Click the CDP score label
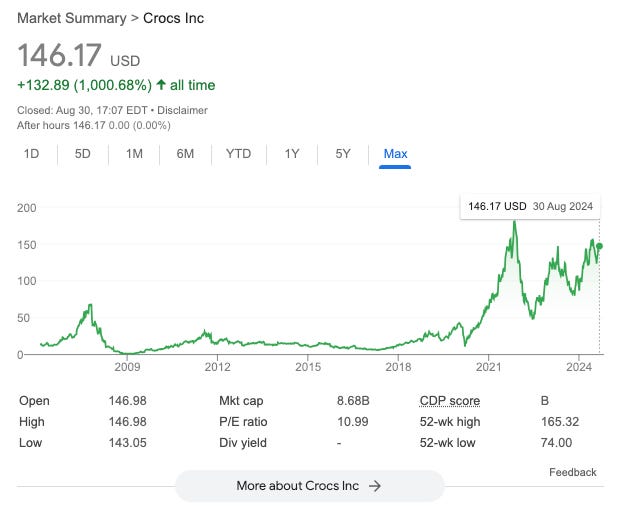Image resolution: width=617 pixels, height=509 pixels. [450, 401]
